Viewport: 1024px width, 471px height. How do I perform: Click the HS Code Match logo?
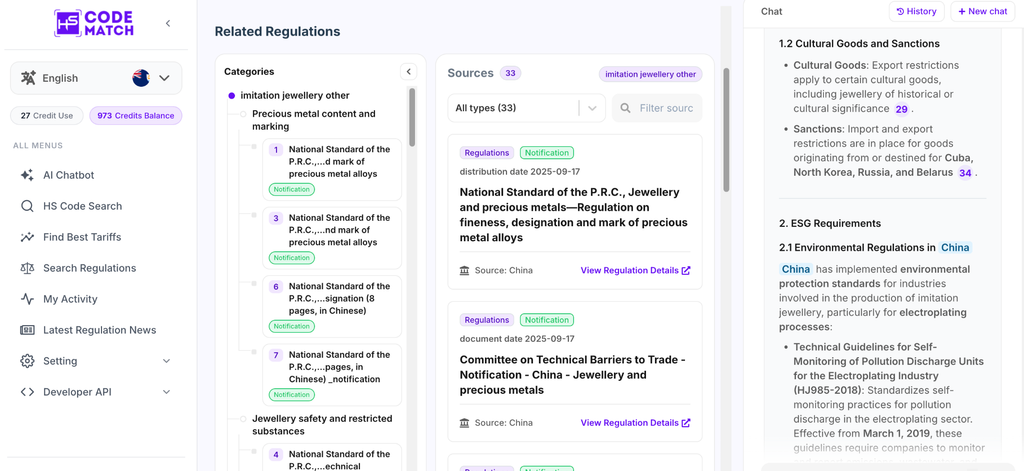(x=94, y=23)
